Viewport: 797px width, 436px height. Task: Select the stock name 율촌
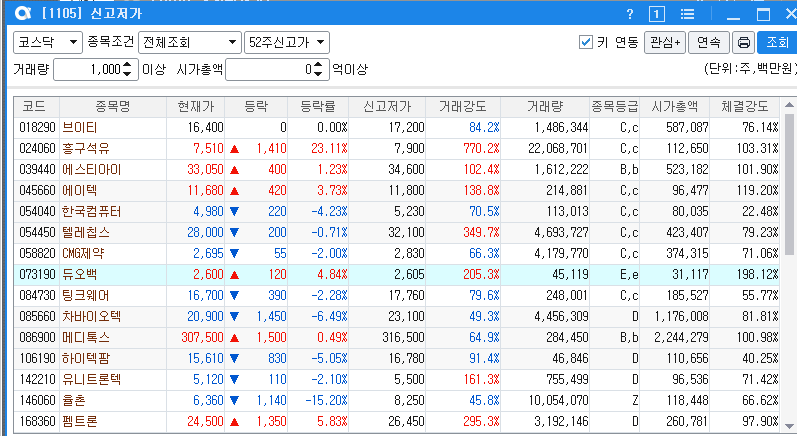(x=74, y=400)
